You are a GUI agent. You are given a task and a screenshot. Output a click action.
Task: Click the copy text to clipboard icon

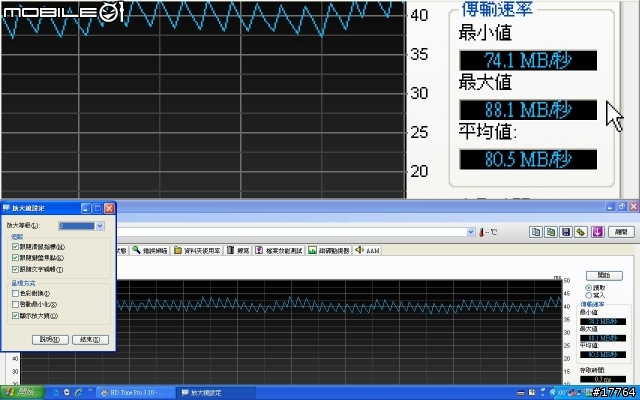[536, 232]
